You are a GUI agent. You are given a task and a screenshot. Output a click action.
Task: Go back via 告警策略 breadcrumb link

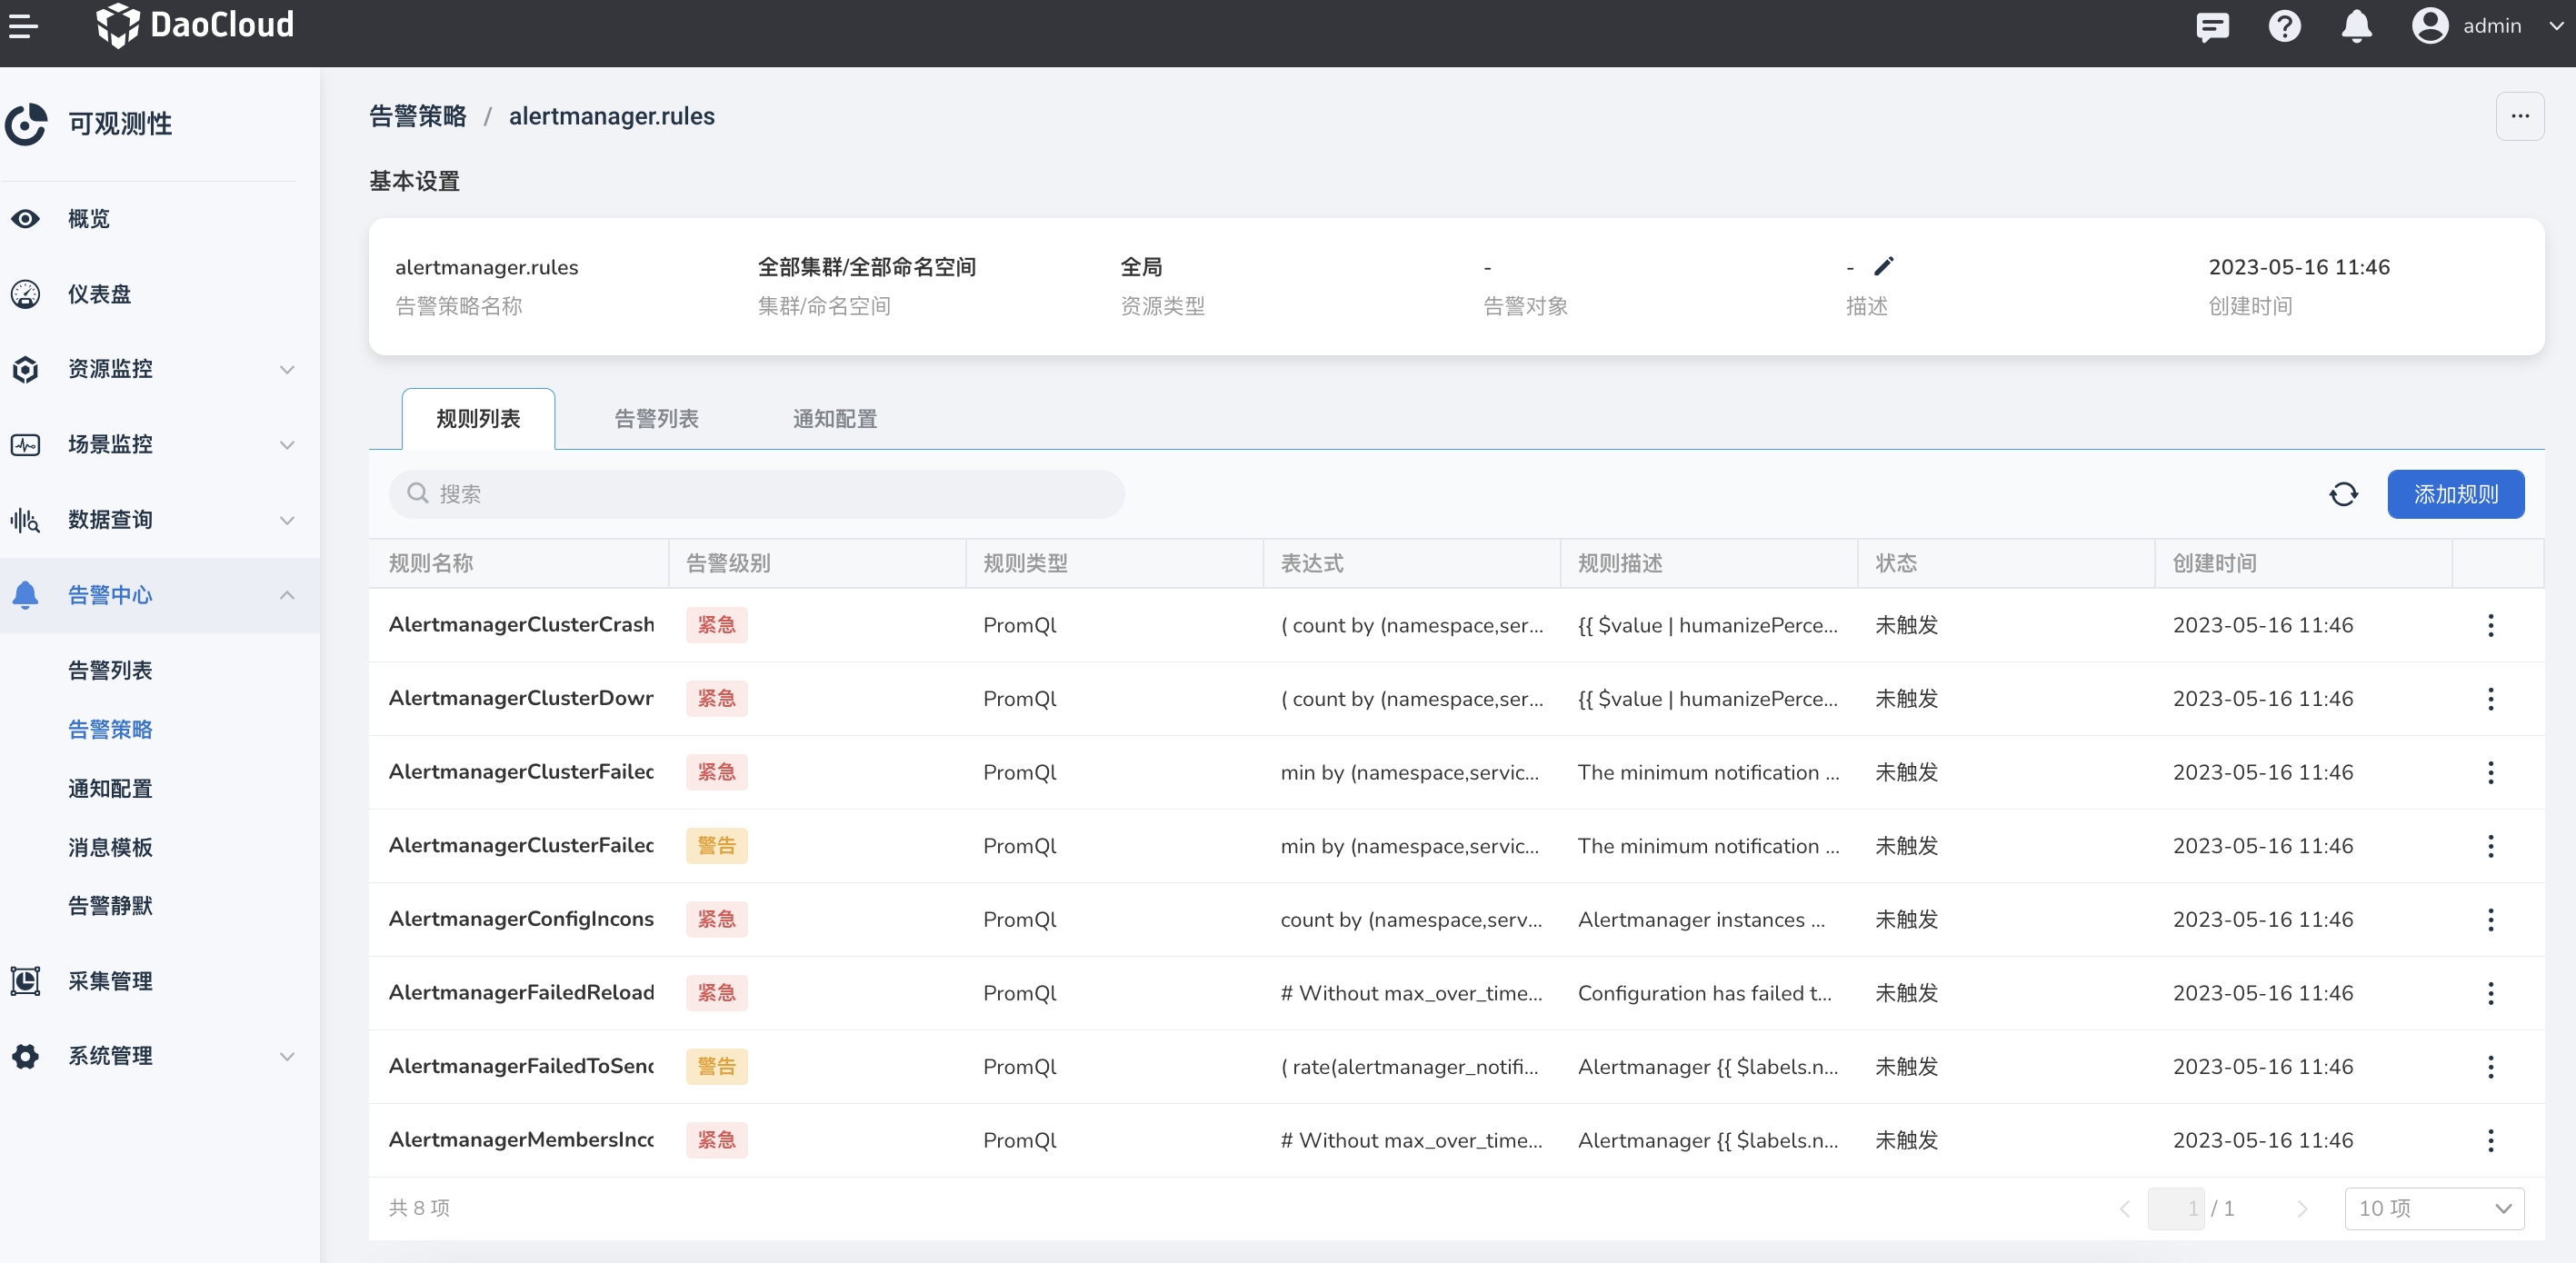coord(418,116)
